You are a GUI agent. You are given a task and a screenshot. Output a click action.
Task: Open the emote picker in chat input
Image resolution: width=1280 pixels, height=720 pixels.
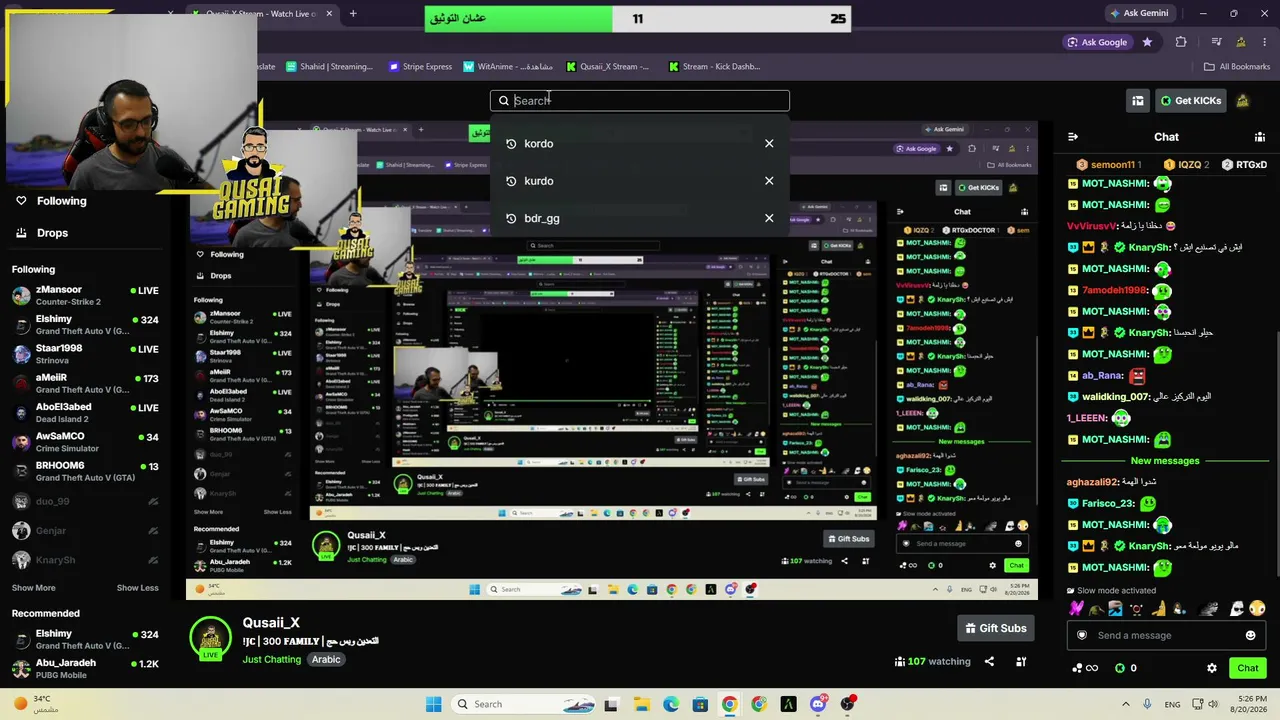click(1250, 635)
